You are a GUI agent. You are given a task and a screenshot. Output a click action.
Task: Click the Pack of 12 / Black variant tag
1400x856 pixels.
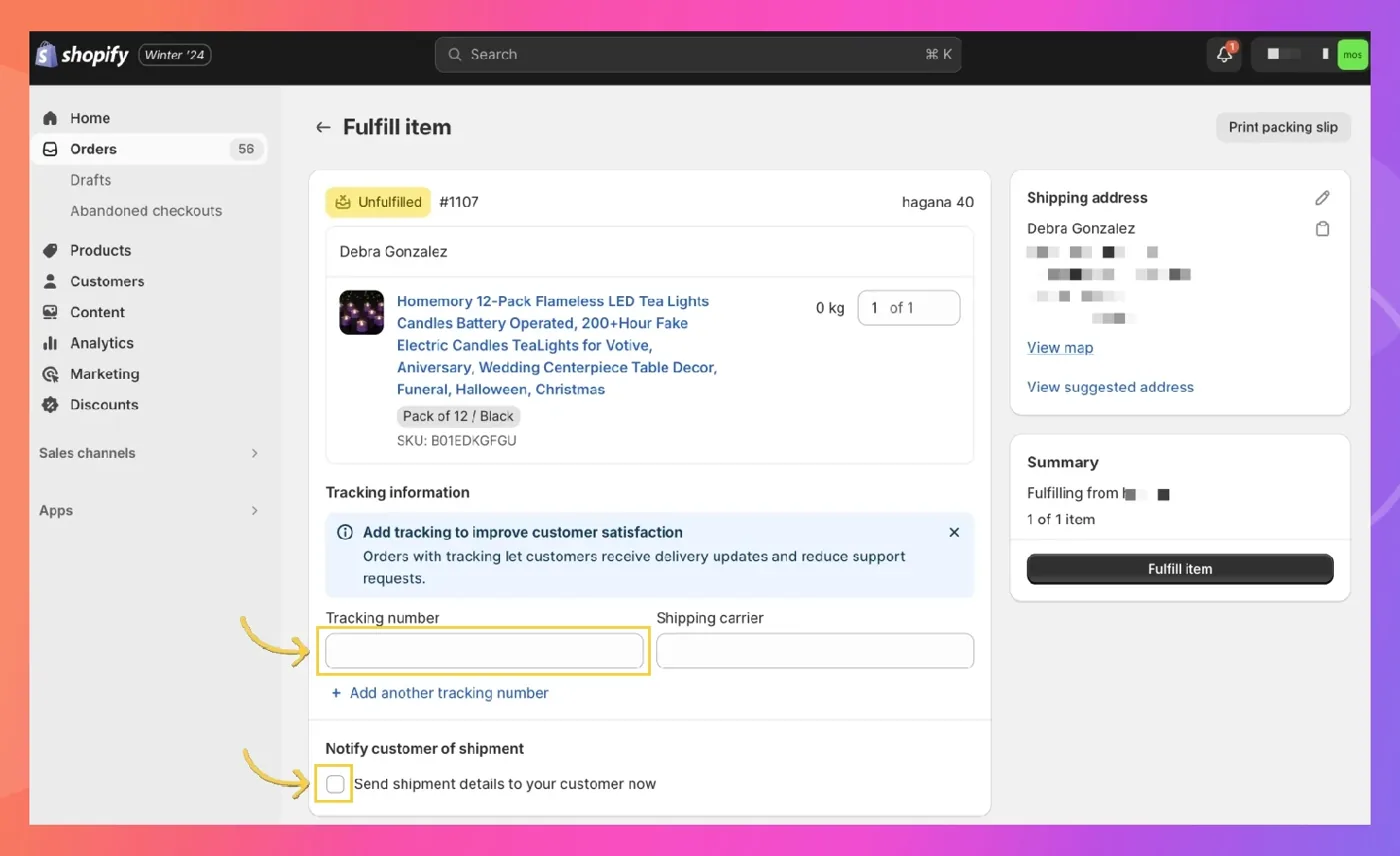coord(458,416)
